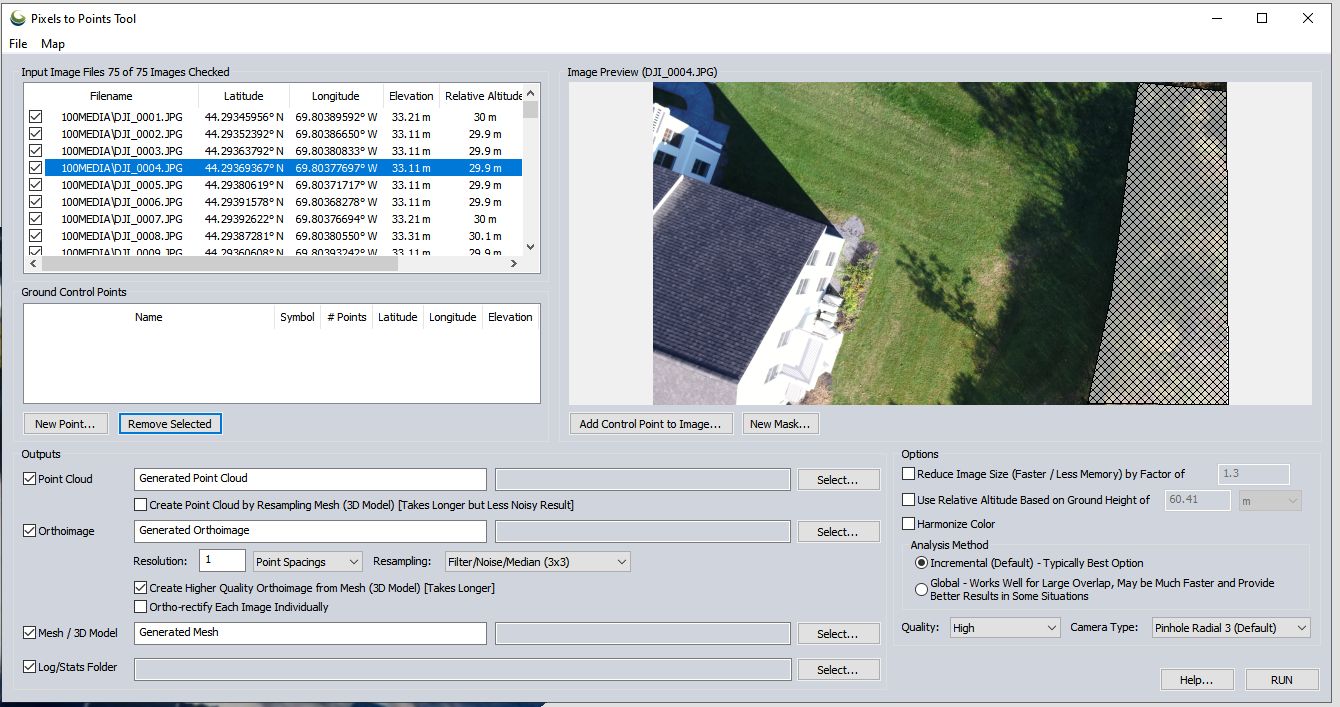The image size is (1340, 707).
Task: Click the RUN button
Action: 1282,680
